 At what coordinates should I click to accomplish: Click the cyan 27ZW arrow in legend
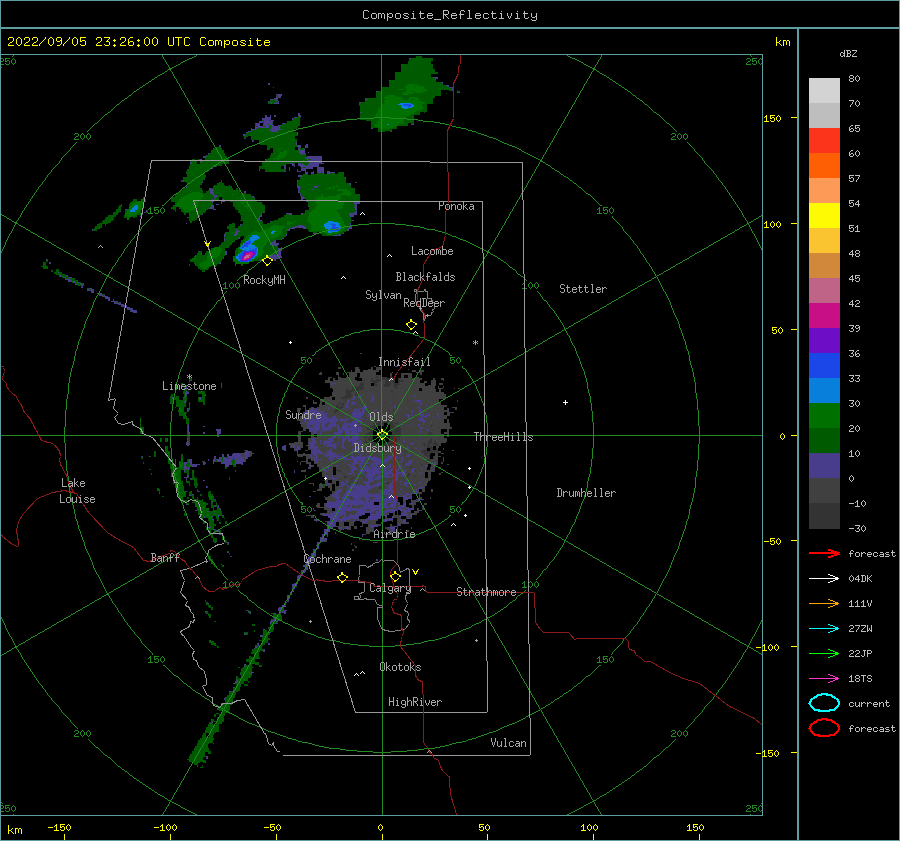click(824, 629)
